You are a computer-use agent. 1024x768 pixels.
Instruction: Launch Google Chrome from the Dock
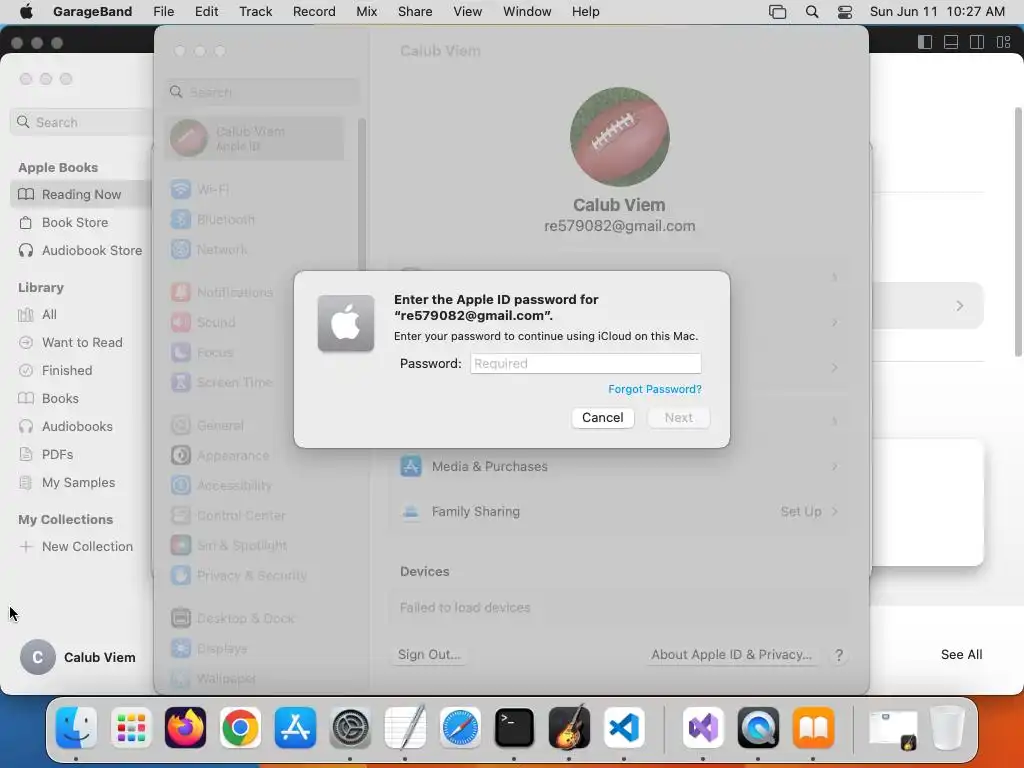coord(240,728)
